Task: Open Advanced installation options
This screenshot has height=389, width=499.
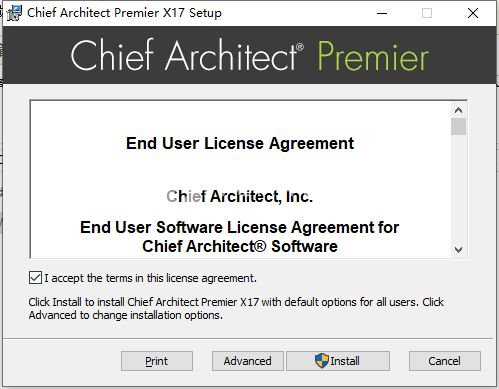Action: 248,361
